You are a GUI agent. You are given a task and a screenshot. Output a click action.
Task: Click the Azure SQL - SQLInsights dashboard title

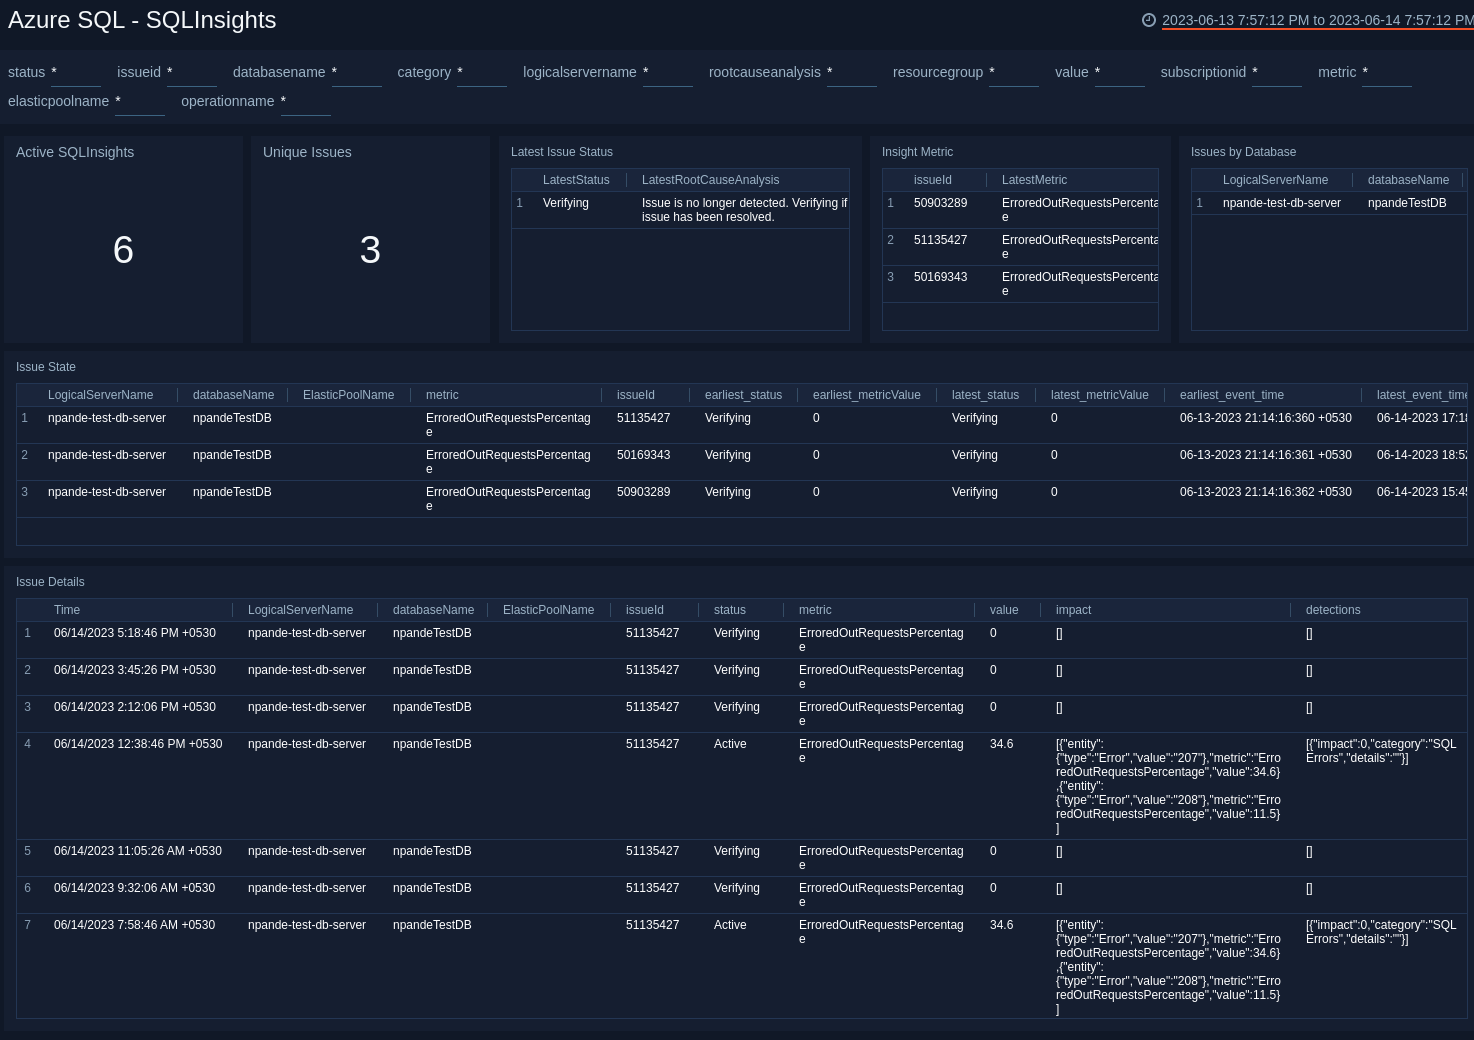tap(142, 20)
